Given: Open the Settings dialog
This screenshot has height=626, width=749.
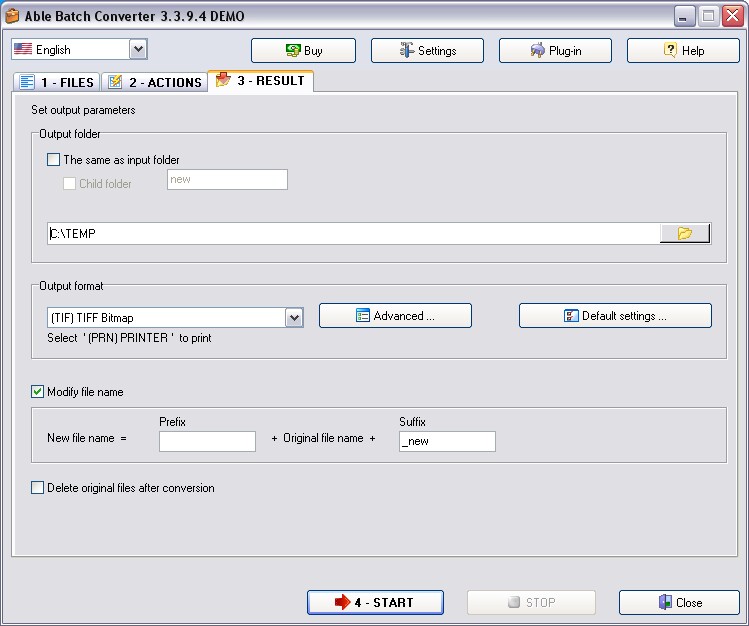Looking at the screenshot, I should [427, 51].
